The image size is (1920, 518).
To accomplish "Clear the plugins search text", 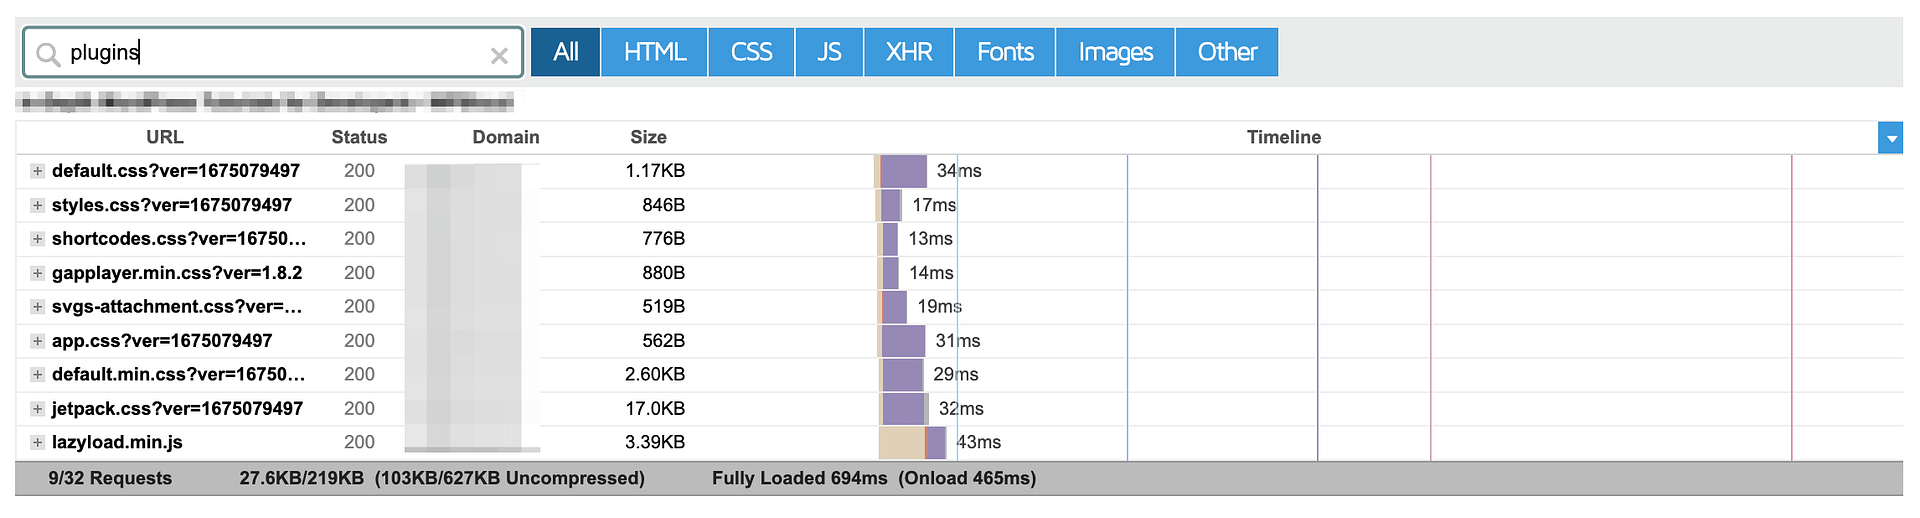I will 499,56.
